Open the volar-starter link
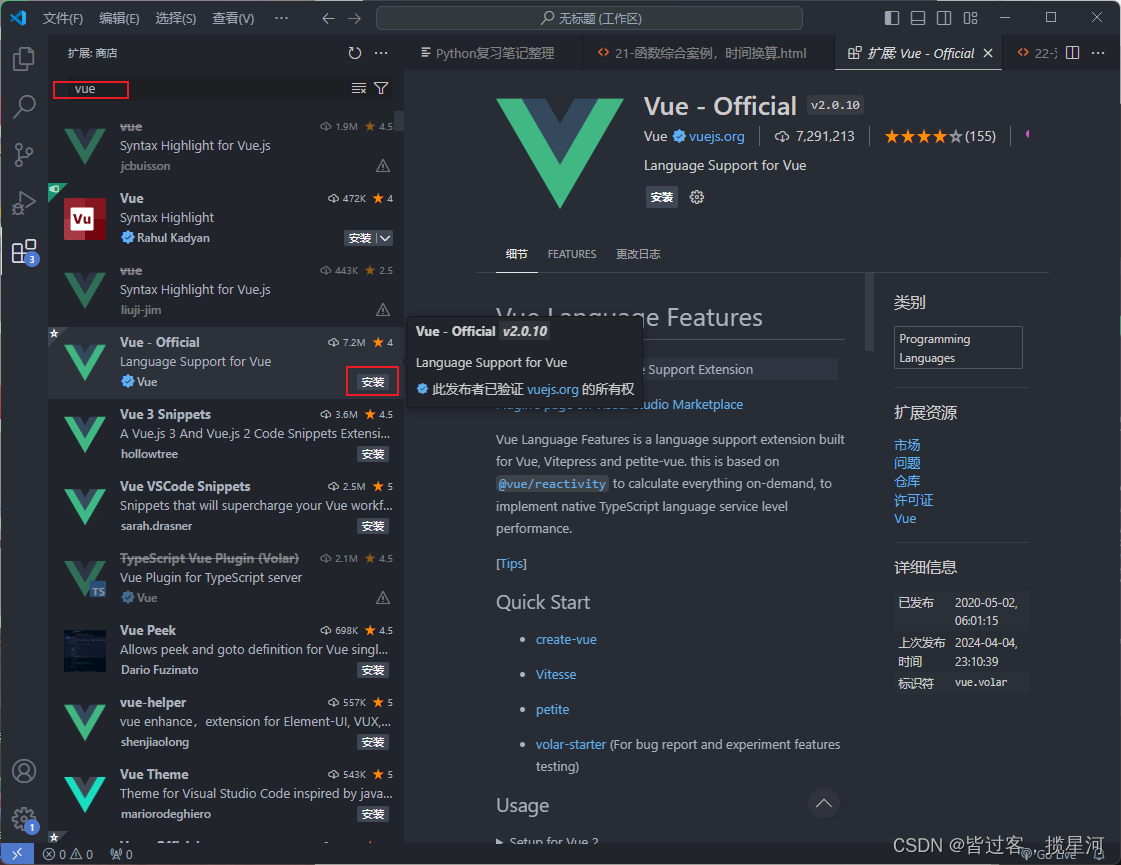The height and width of the screenshot is (865, 1121). (571, 745)
